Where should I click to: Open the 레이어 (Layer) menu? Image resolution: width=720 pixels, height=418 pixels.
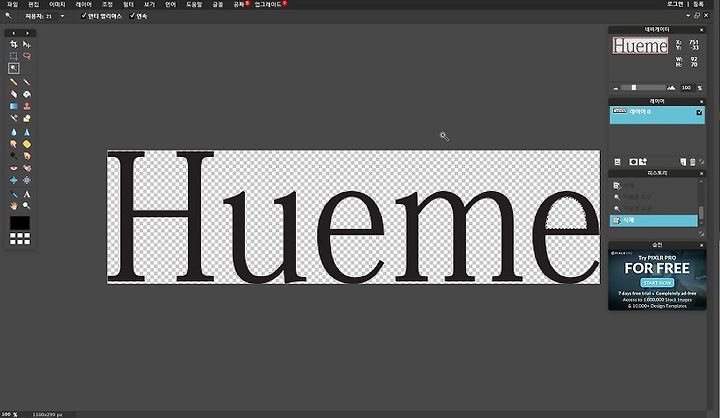pos(84,4)
